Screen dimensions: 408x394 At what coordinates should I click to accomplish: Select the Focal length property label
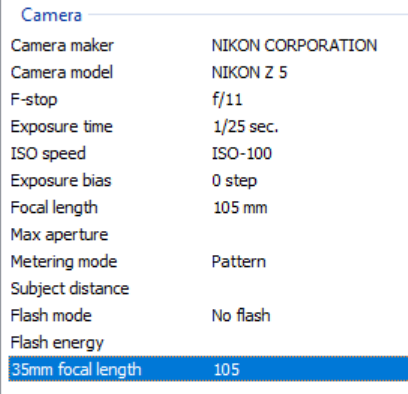click(54, 208)
